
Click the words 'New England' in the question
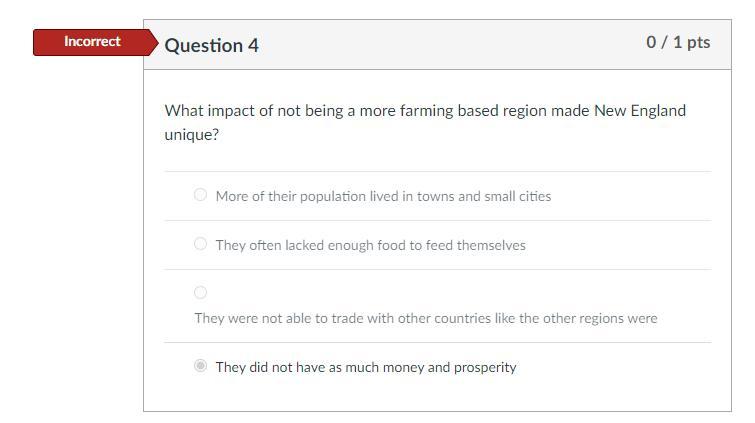pos(640,111)
